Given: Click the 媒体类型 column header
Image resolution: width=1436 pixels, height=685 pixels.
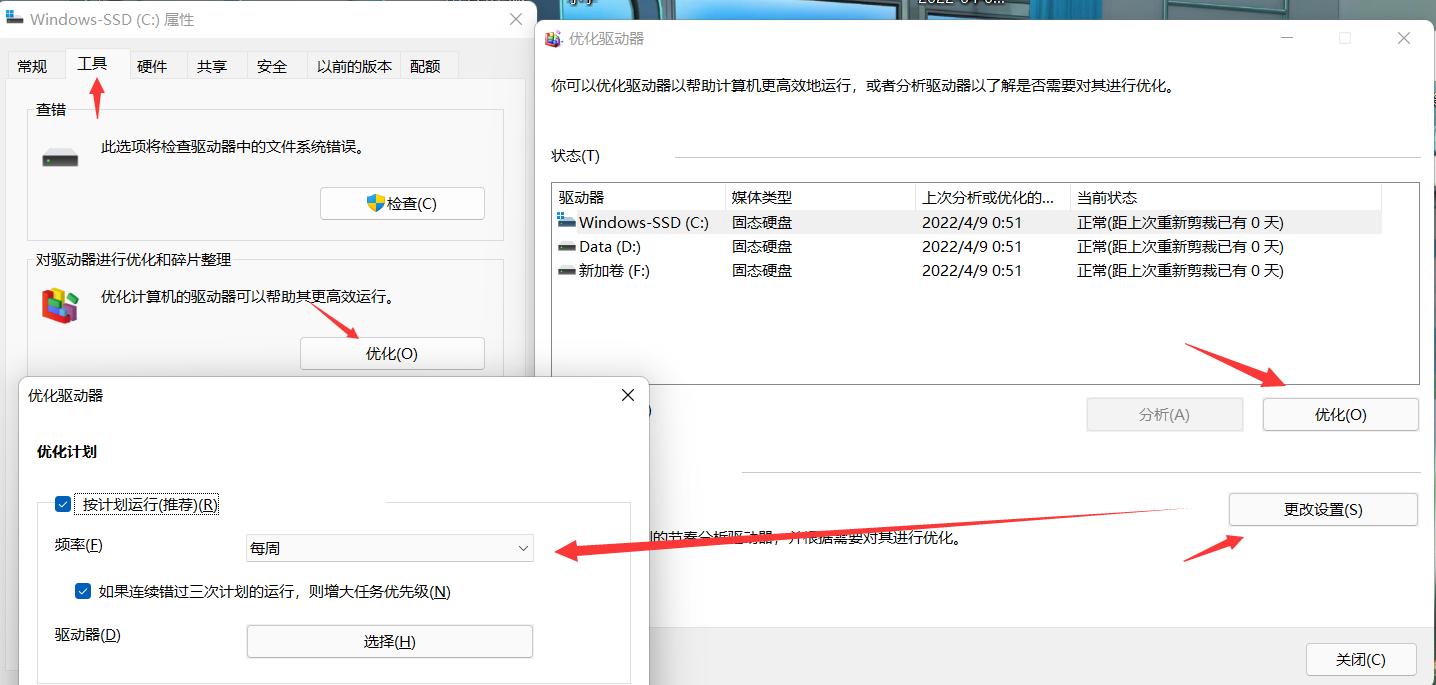Looking at the screenshot, I should (762, 196).
